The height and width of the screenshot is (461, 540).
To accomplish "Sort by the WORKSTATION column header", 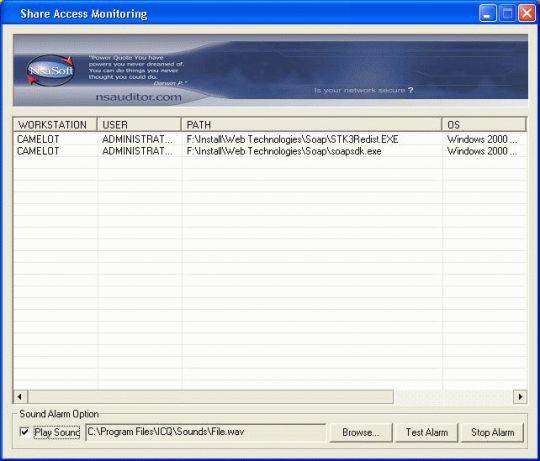I will [x=55, y=125].
